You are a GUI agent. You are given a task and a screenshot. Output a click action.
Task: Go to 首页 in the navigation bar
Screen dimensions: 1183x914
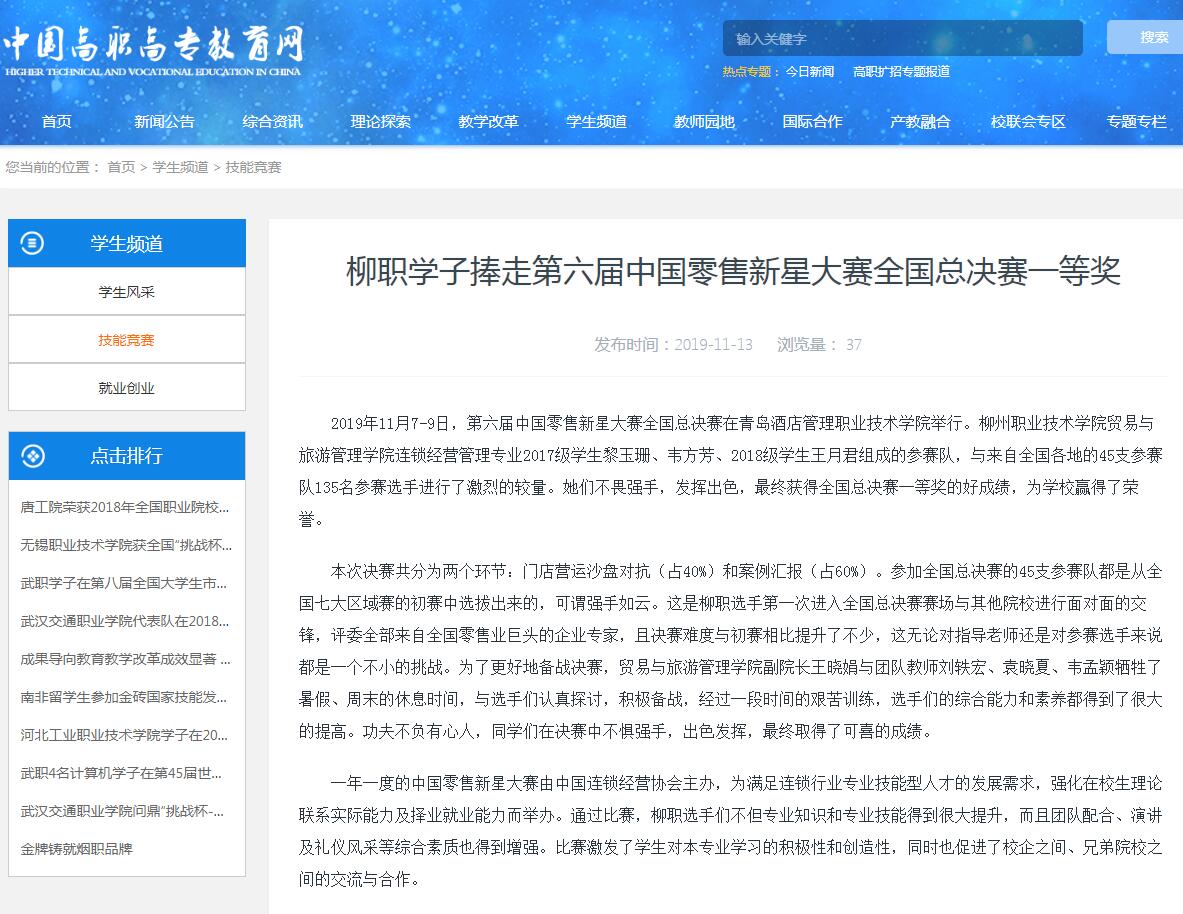click(57, 122)
